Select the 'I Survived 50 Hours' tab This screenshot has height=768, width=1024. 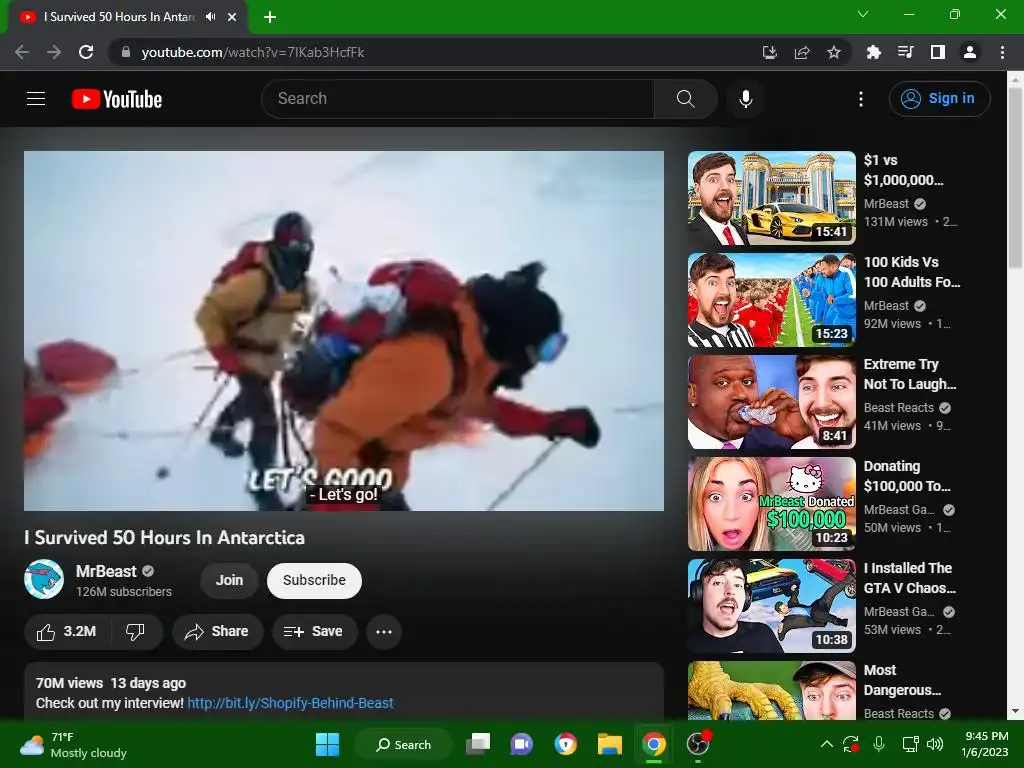120,17
